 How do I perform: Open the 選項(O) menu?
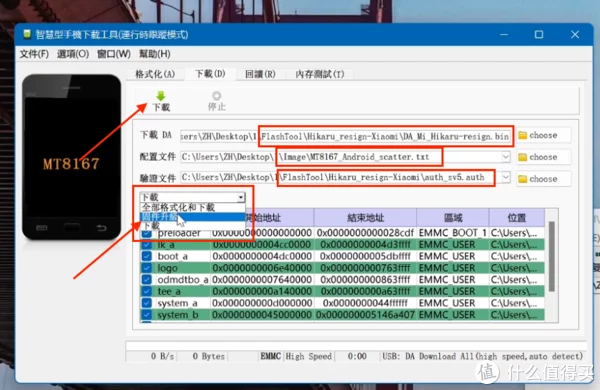tap(73, 54)
